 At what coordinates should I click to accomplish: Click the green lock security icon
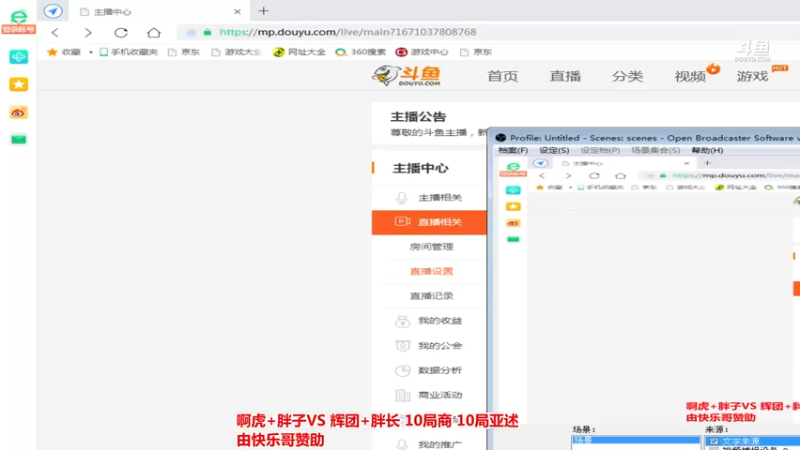click(x=207, y=32)
